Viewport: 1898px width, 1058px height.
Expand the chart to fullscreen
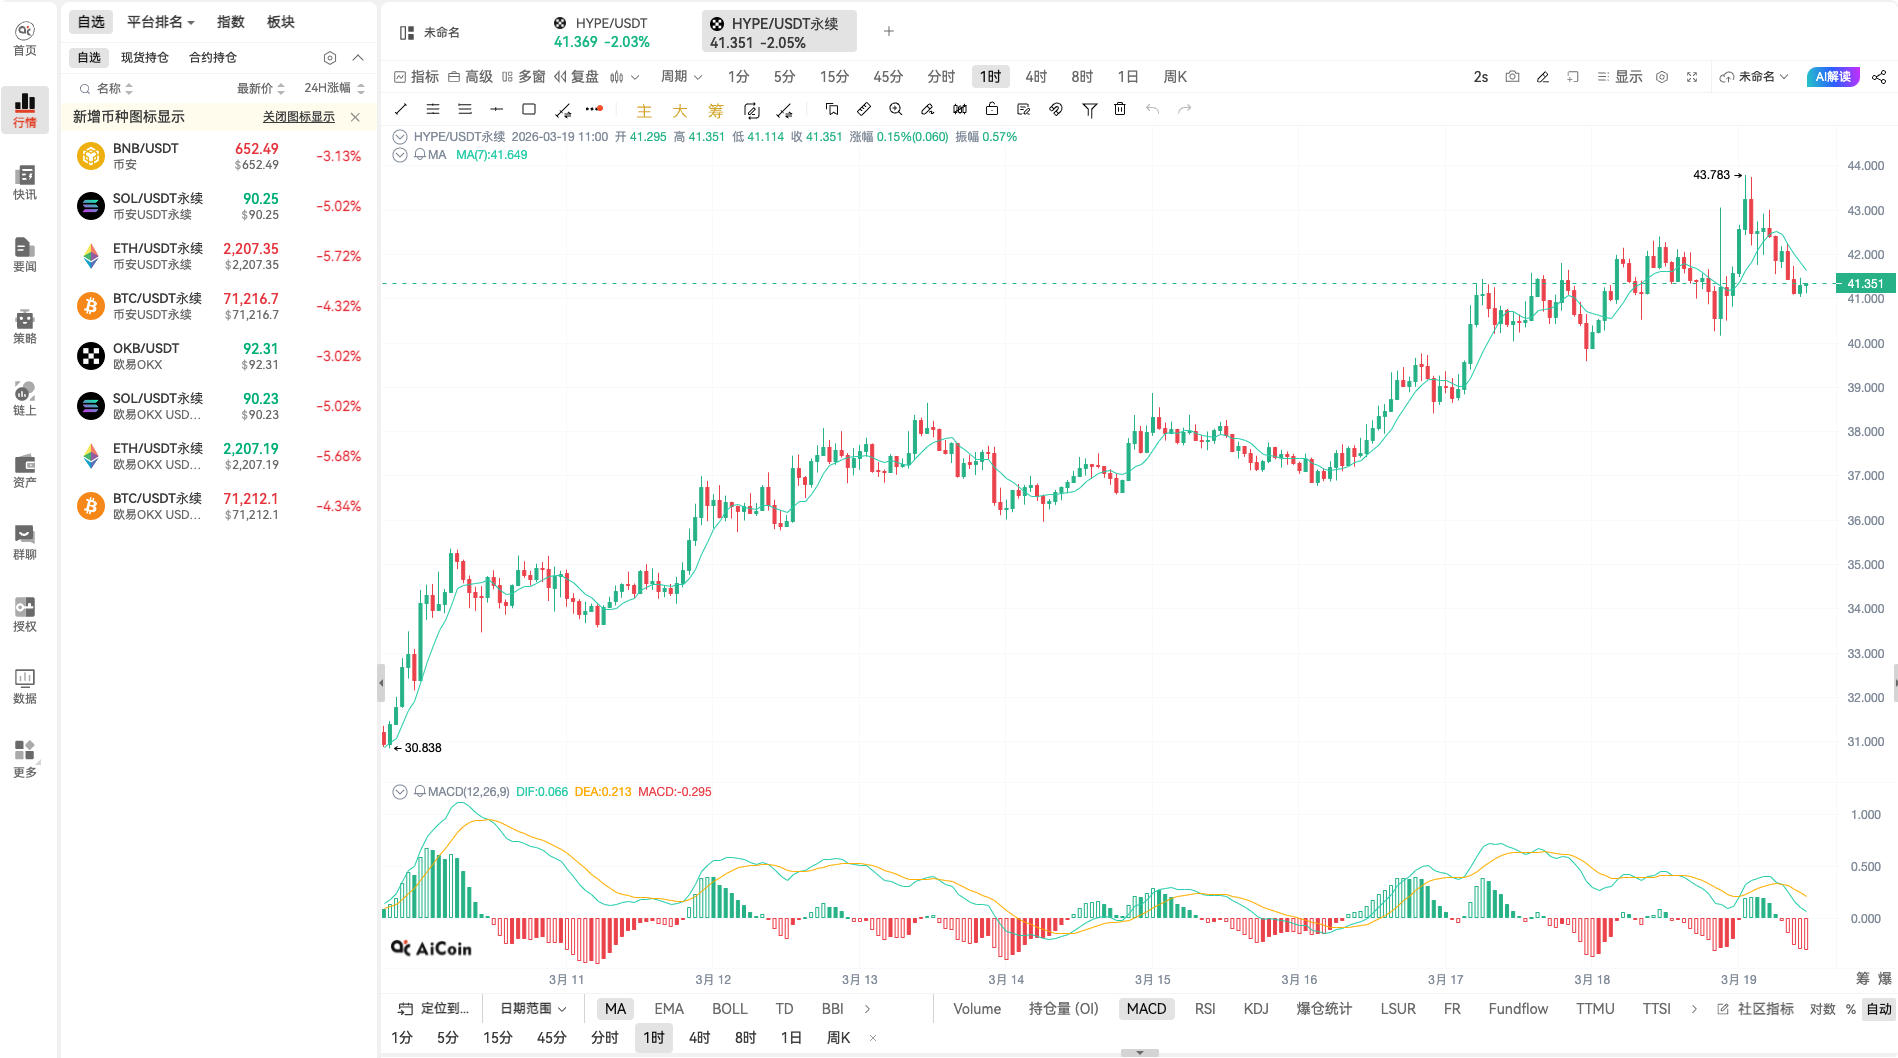coord(1691,76)
